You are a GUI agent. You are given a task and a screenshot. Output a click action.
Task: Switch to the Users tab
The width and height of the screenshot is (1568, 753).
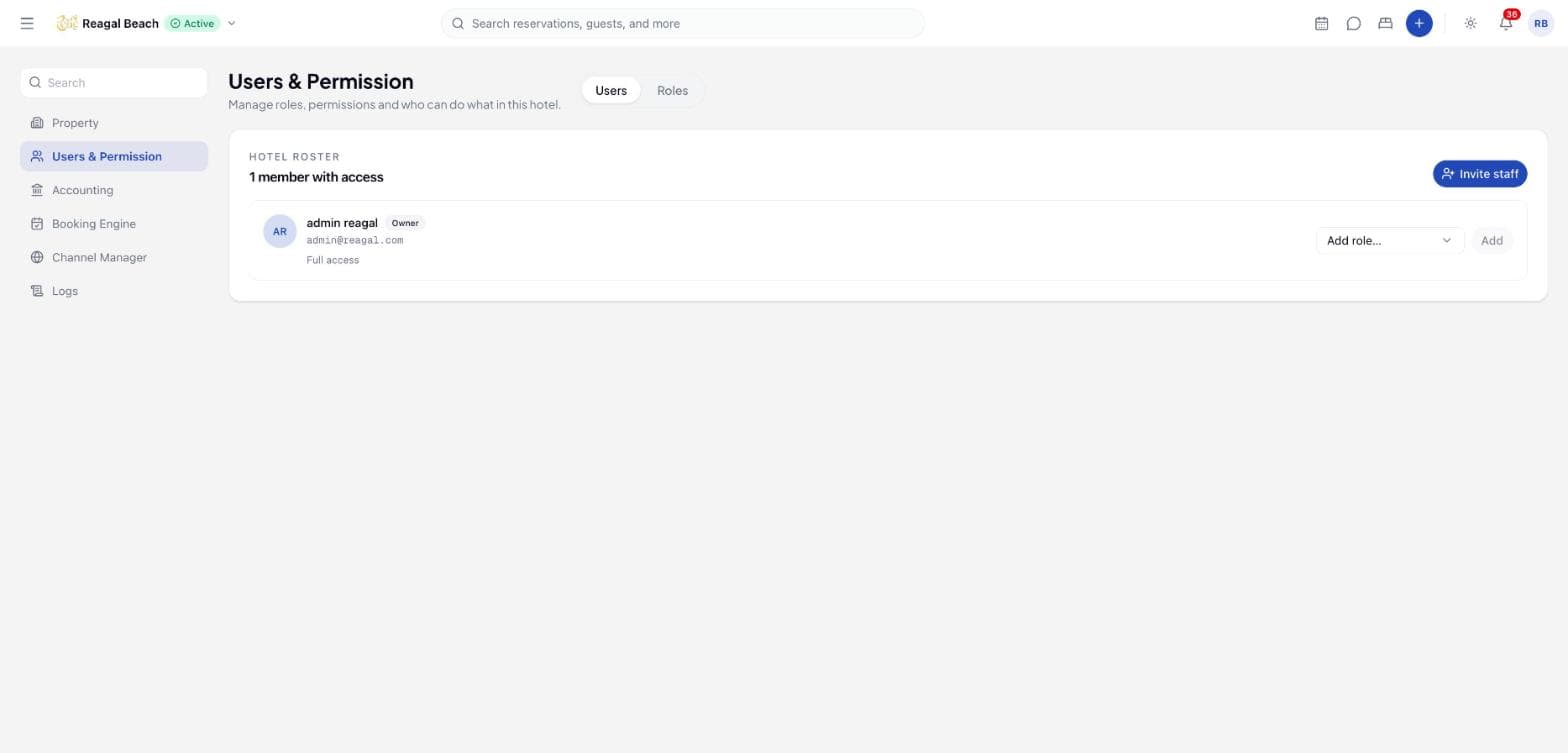point(611,90)
